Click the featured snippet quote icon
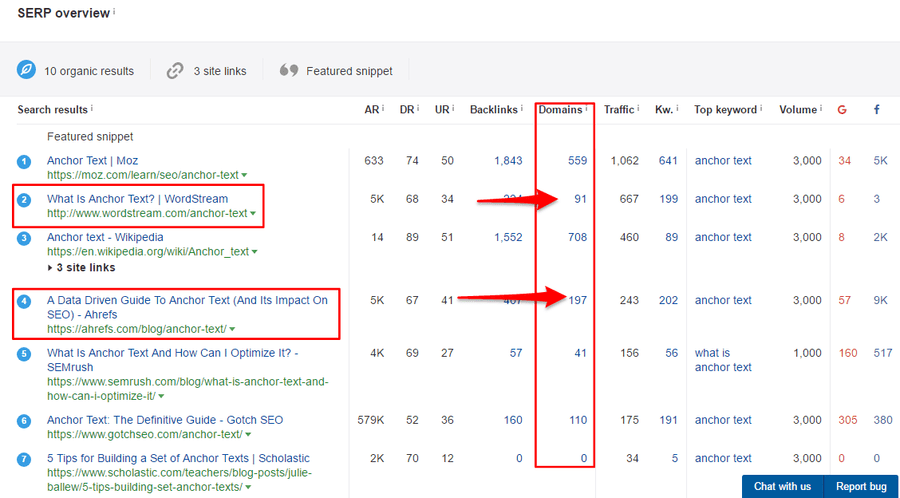The width and height of the screenshot is (900, 498). [289, 71]
